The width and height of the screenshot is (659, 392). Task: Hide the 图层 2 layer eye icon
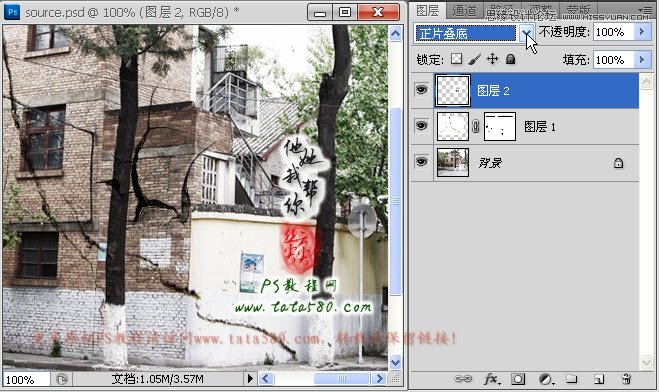(x=422, y=89)
